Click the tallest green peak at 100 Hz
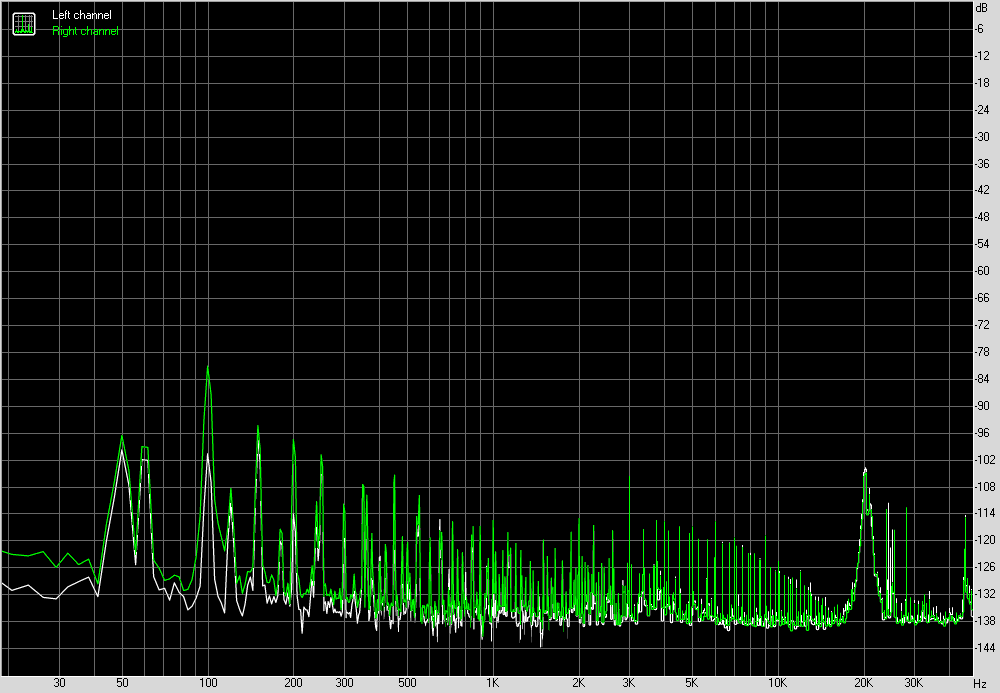Image resolution: width=1000 pixels, height=693 pixels. (x=208, y=367)
